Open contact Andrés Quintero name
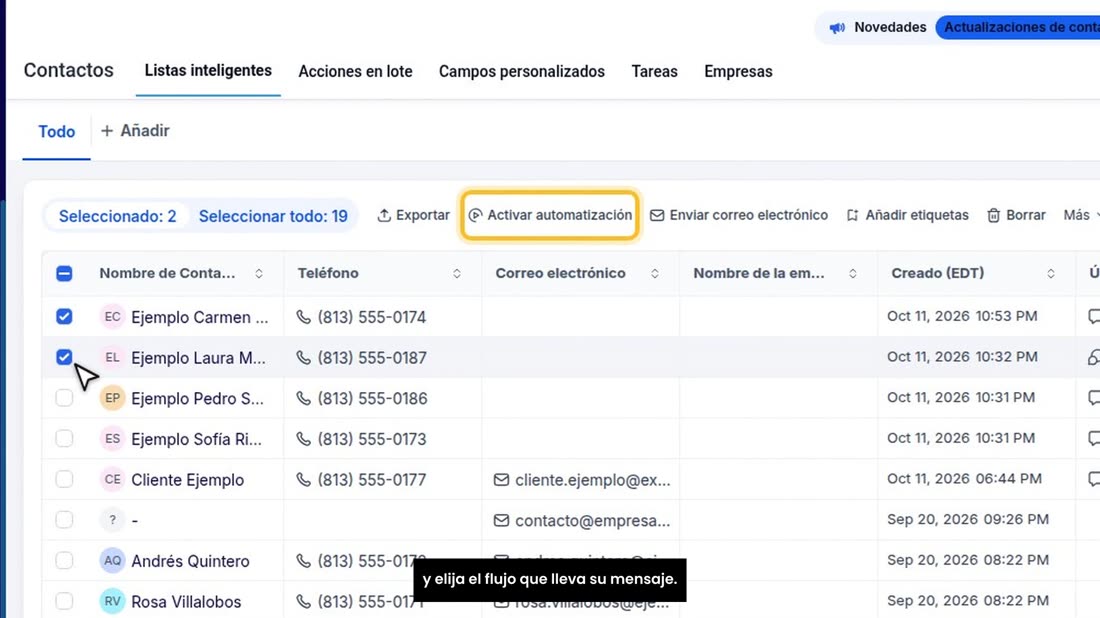Viewport: 1100px width, 618px height. 190,561
